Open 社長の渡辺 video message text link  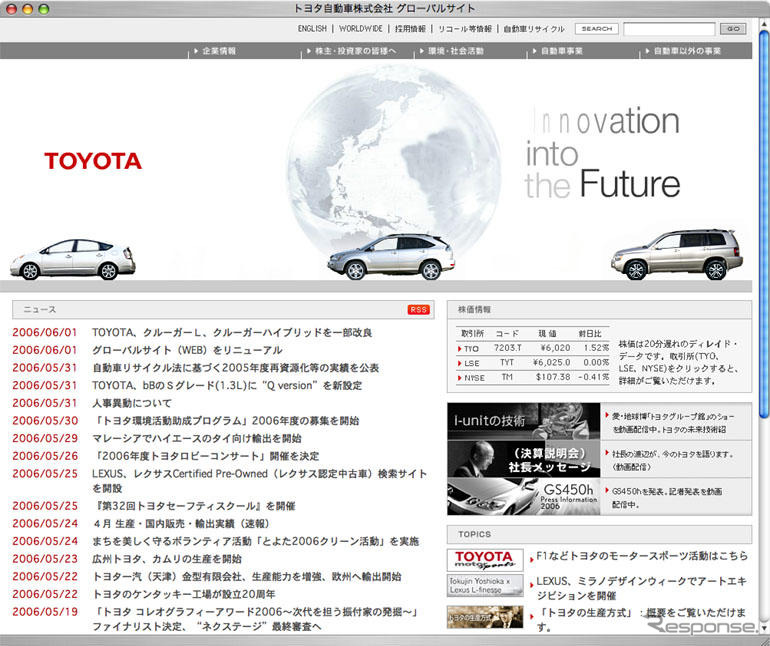point(673,460)
